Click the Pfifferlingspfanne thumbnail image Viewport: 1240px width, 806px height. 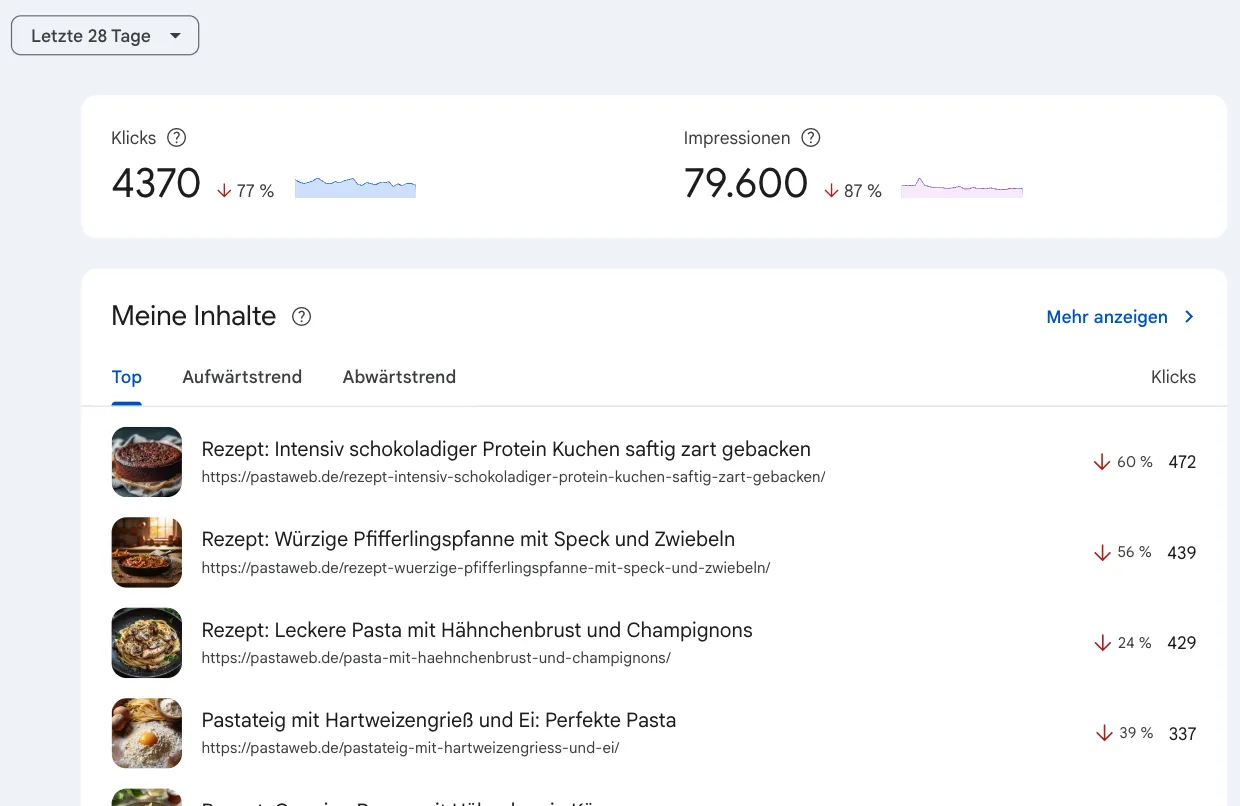click(147, 552)
